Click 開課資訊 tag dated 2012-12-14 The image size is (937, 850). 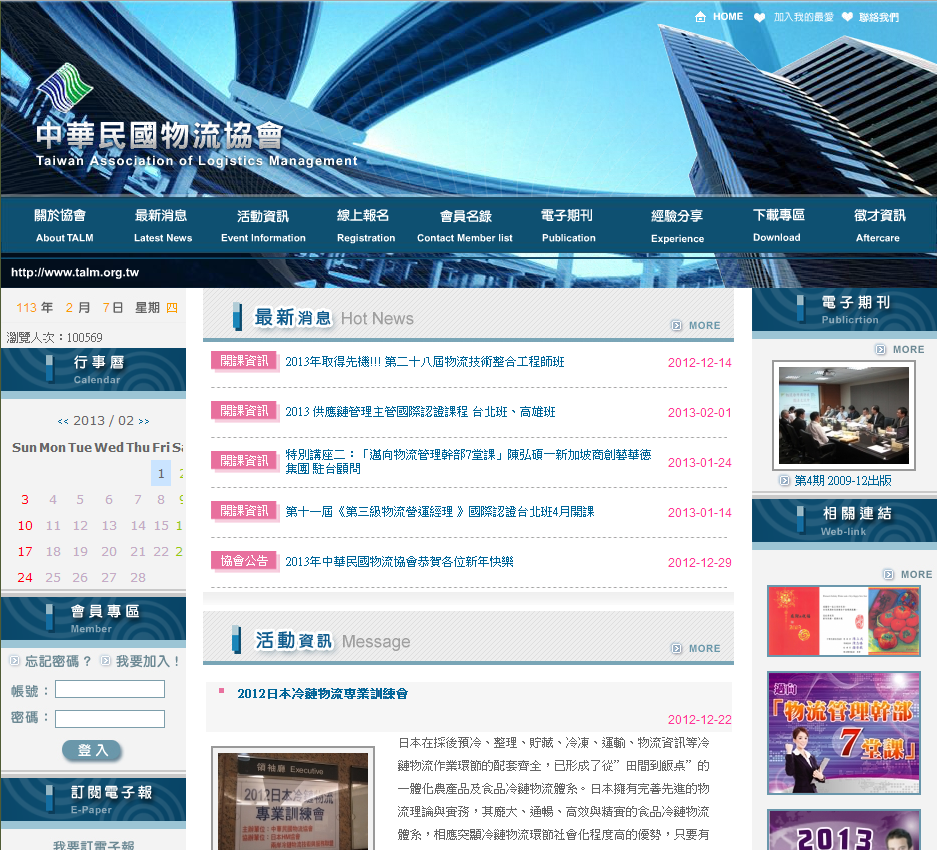(244, 361)
